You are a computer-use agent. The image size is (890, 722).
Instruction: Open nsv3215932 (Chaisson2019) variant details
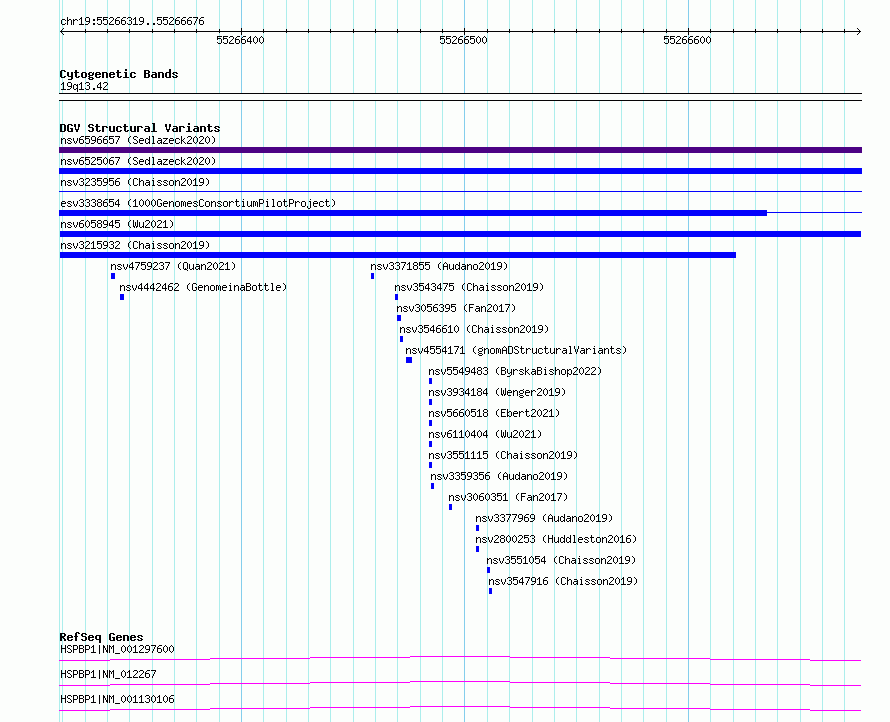[x=135, y=245]
